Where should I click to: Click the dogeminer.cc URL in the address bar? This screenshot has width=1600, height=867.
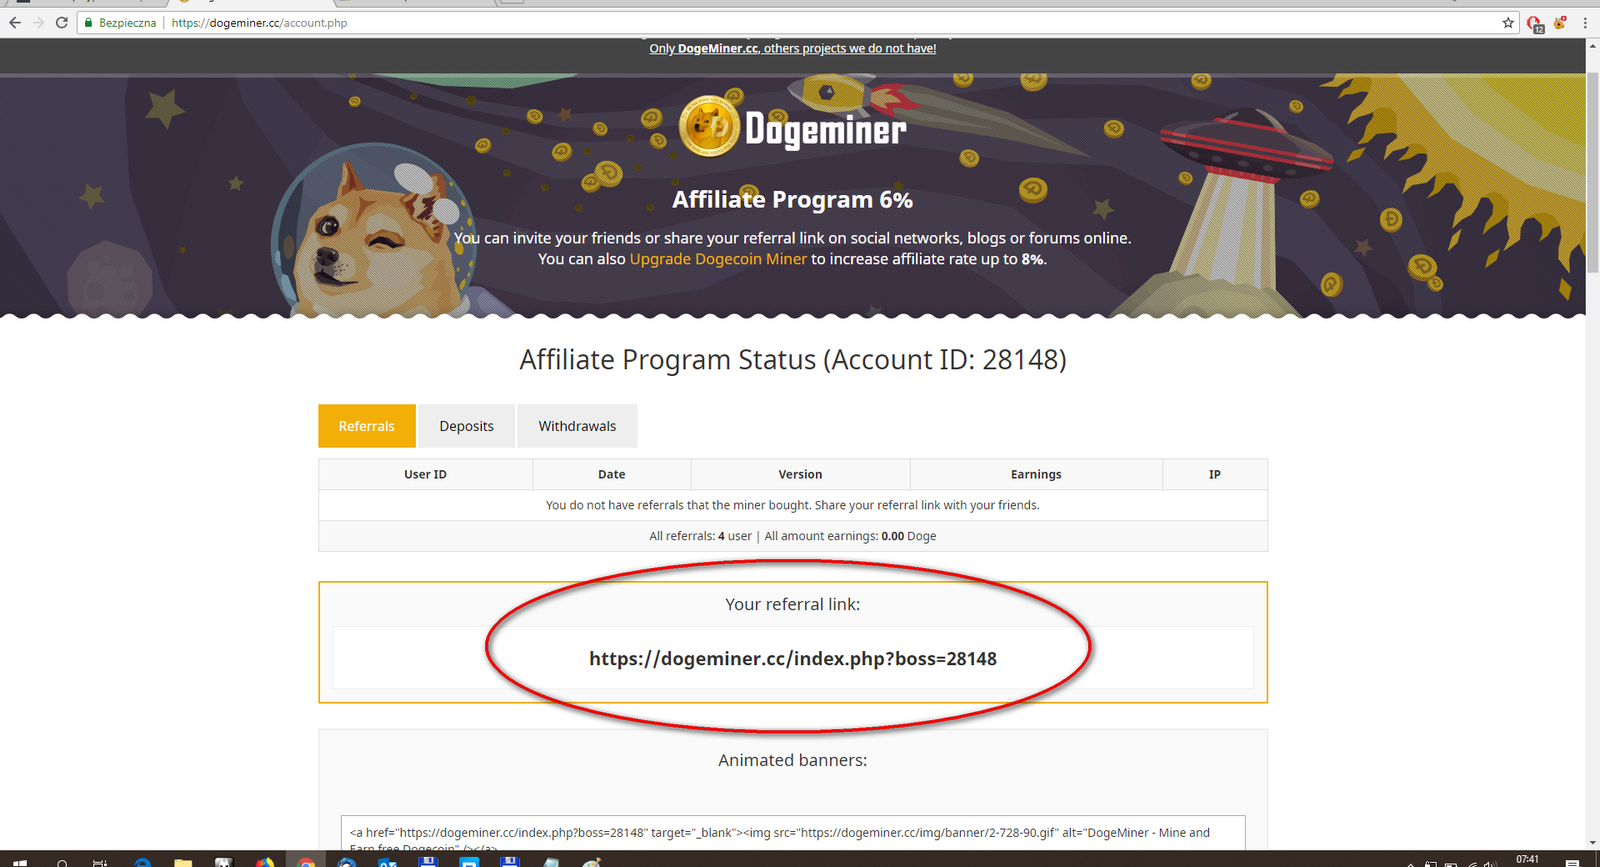(x=259, y=22)
